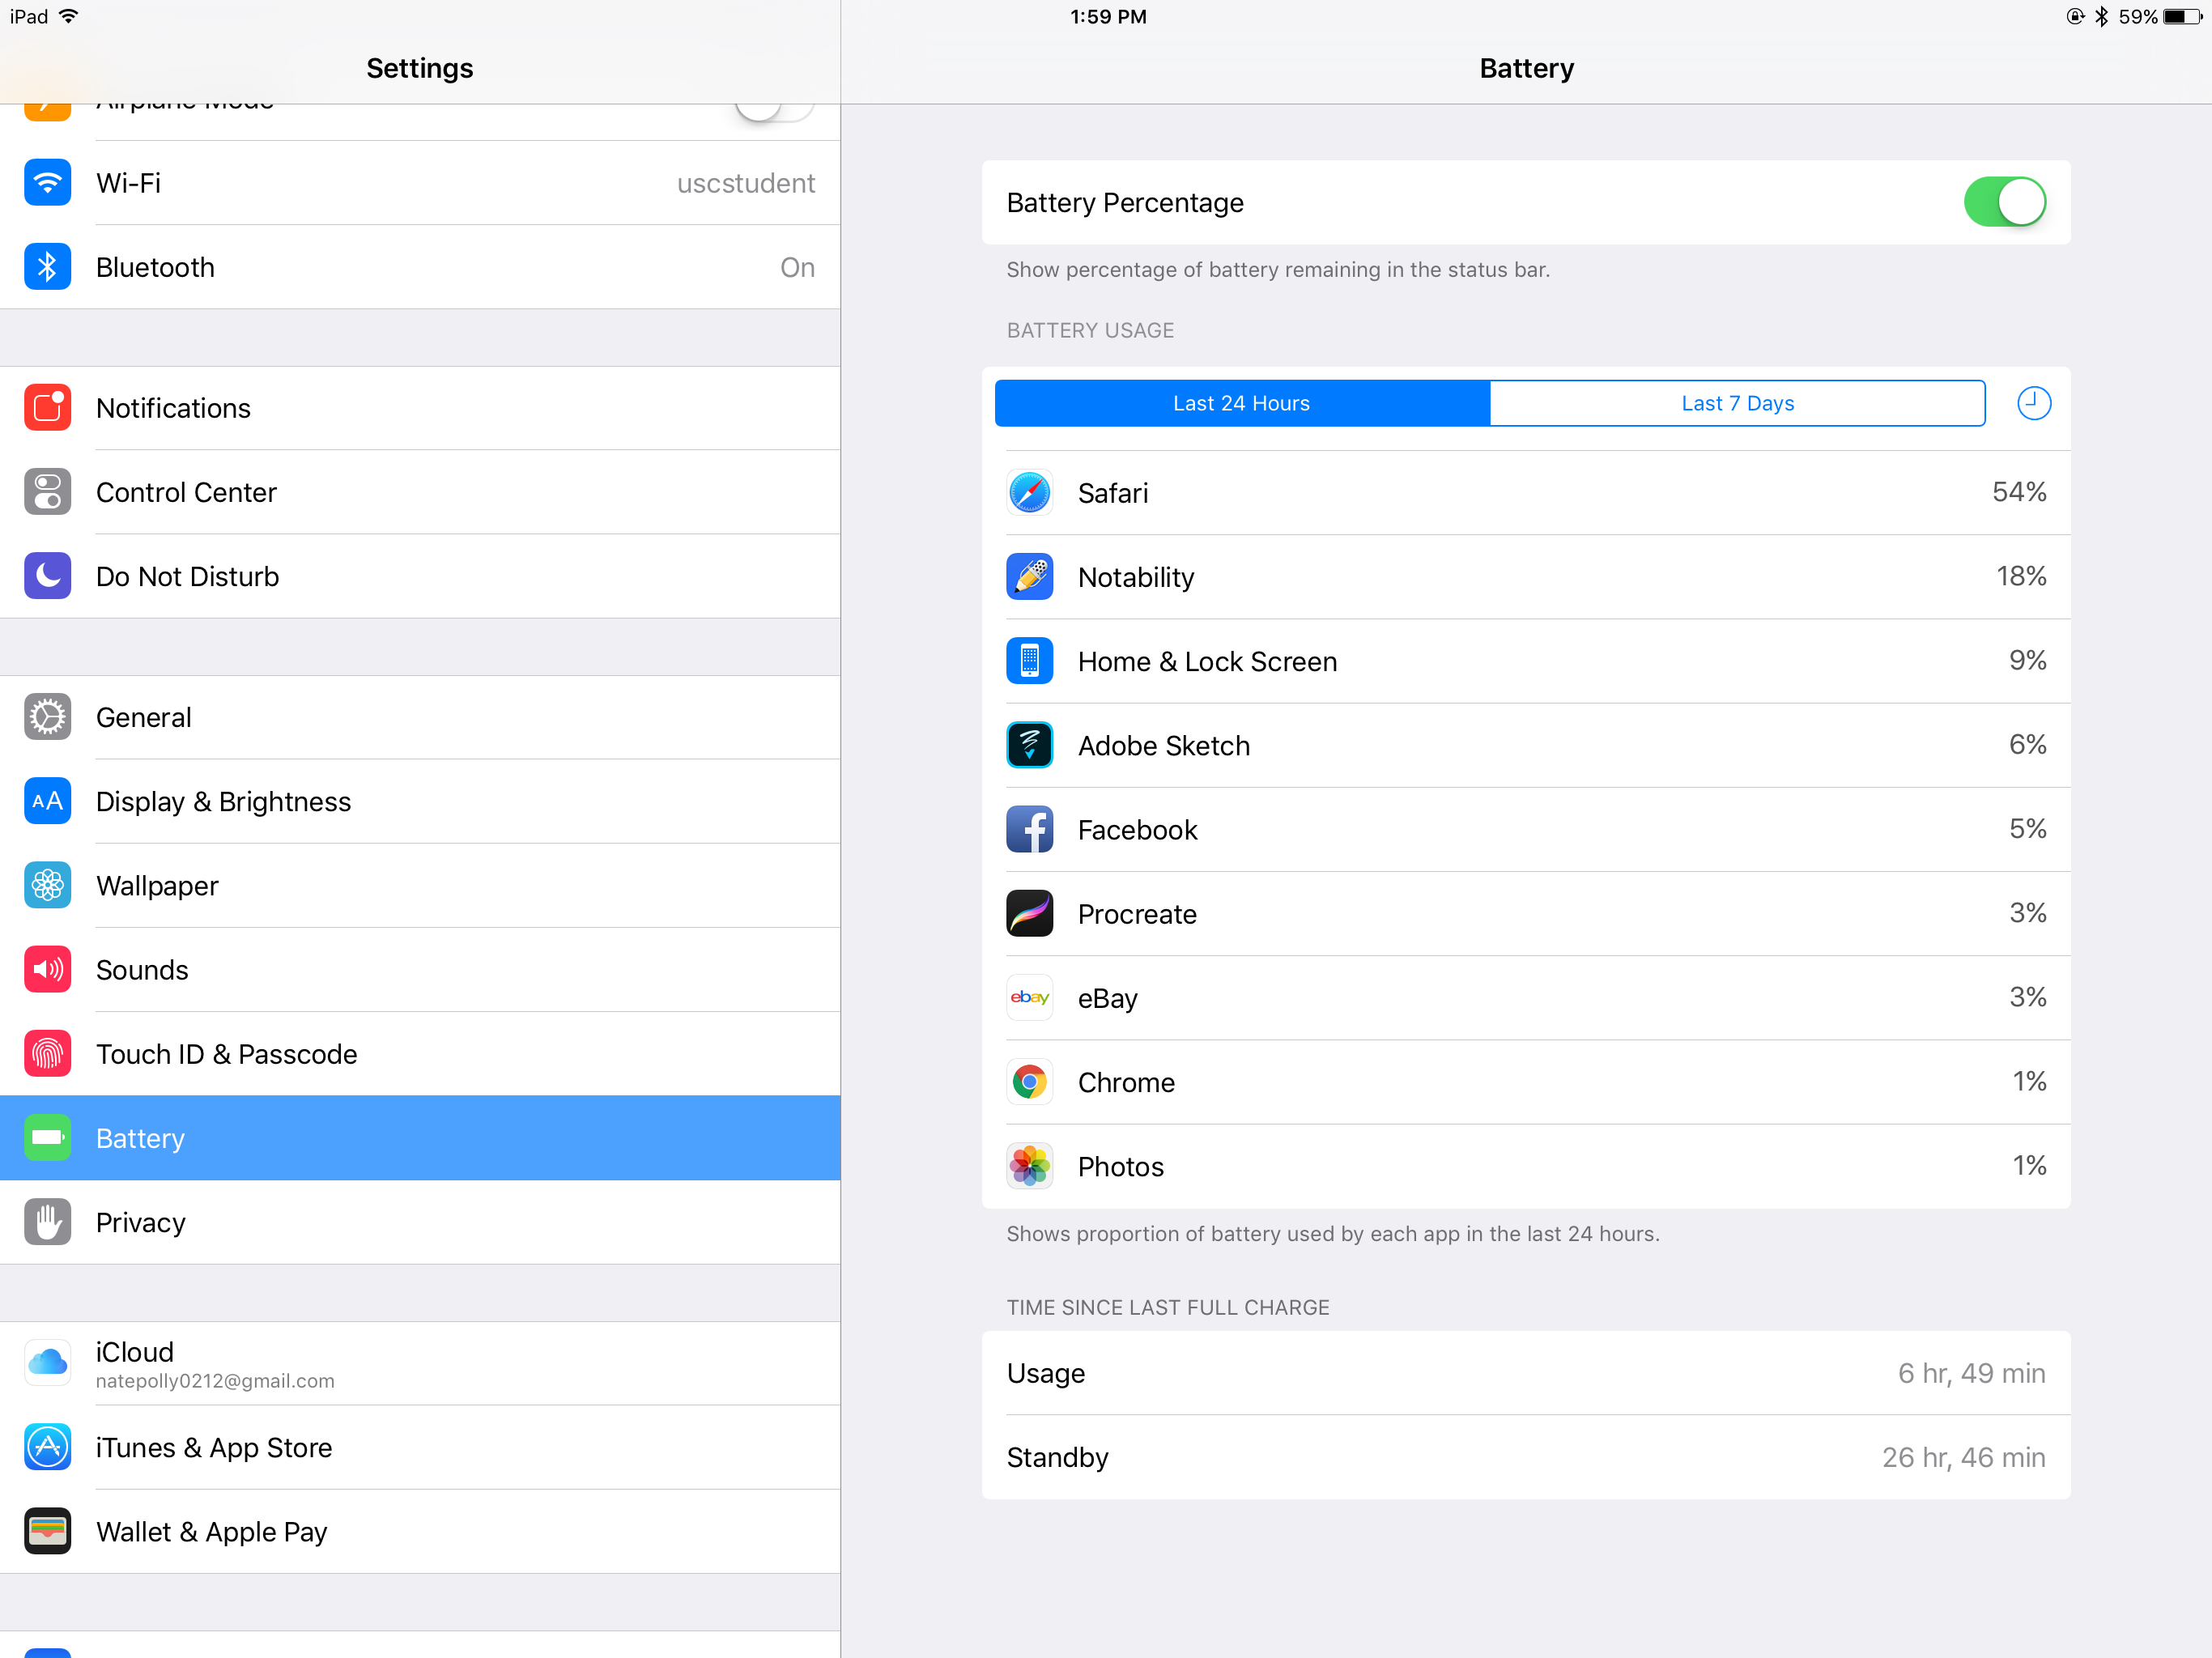
Task: Tap the Adobe Sketch app icon
Action: [x=1029, y=745]
